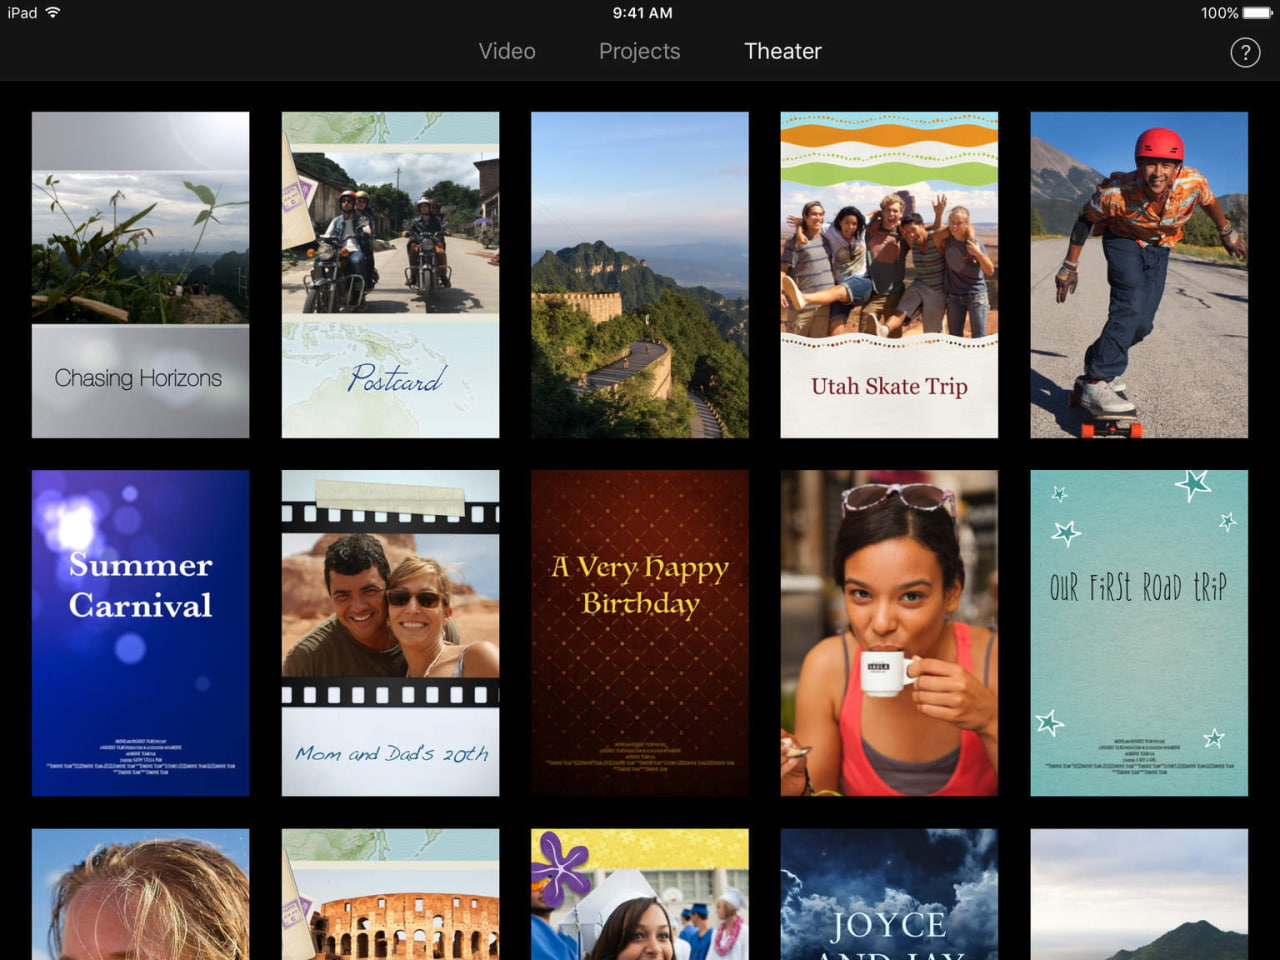Tap the battery indicator icon
The image size is (1280, 960).
(1258, 13)
